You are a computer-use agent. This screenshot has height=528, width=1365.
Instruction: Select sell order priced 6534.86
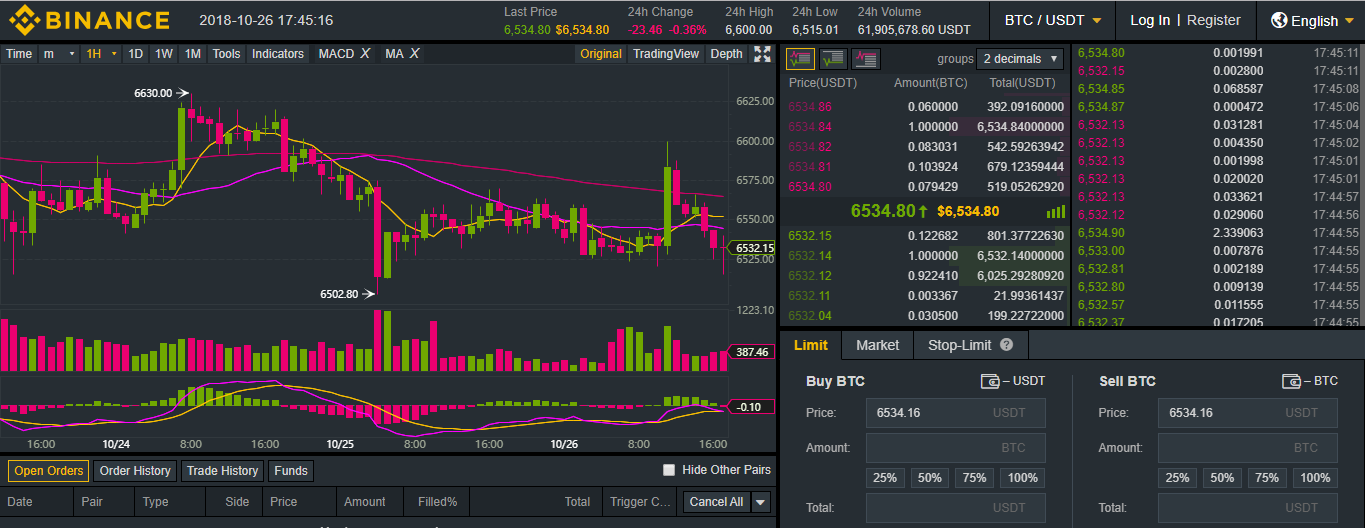point(925,107)
